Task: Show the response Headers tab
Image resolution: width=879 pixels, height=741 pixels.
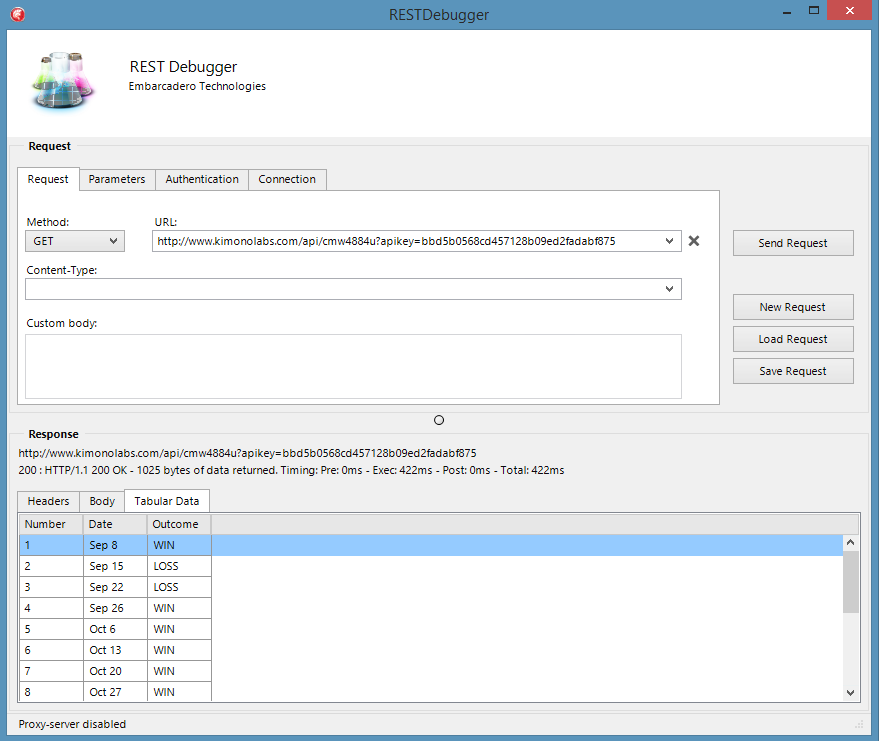Action: (48, 501)
